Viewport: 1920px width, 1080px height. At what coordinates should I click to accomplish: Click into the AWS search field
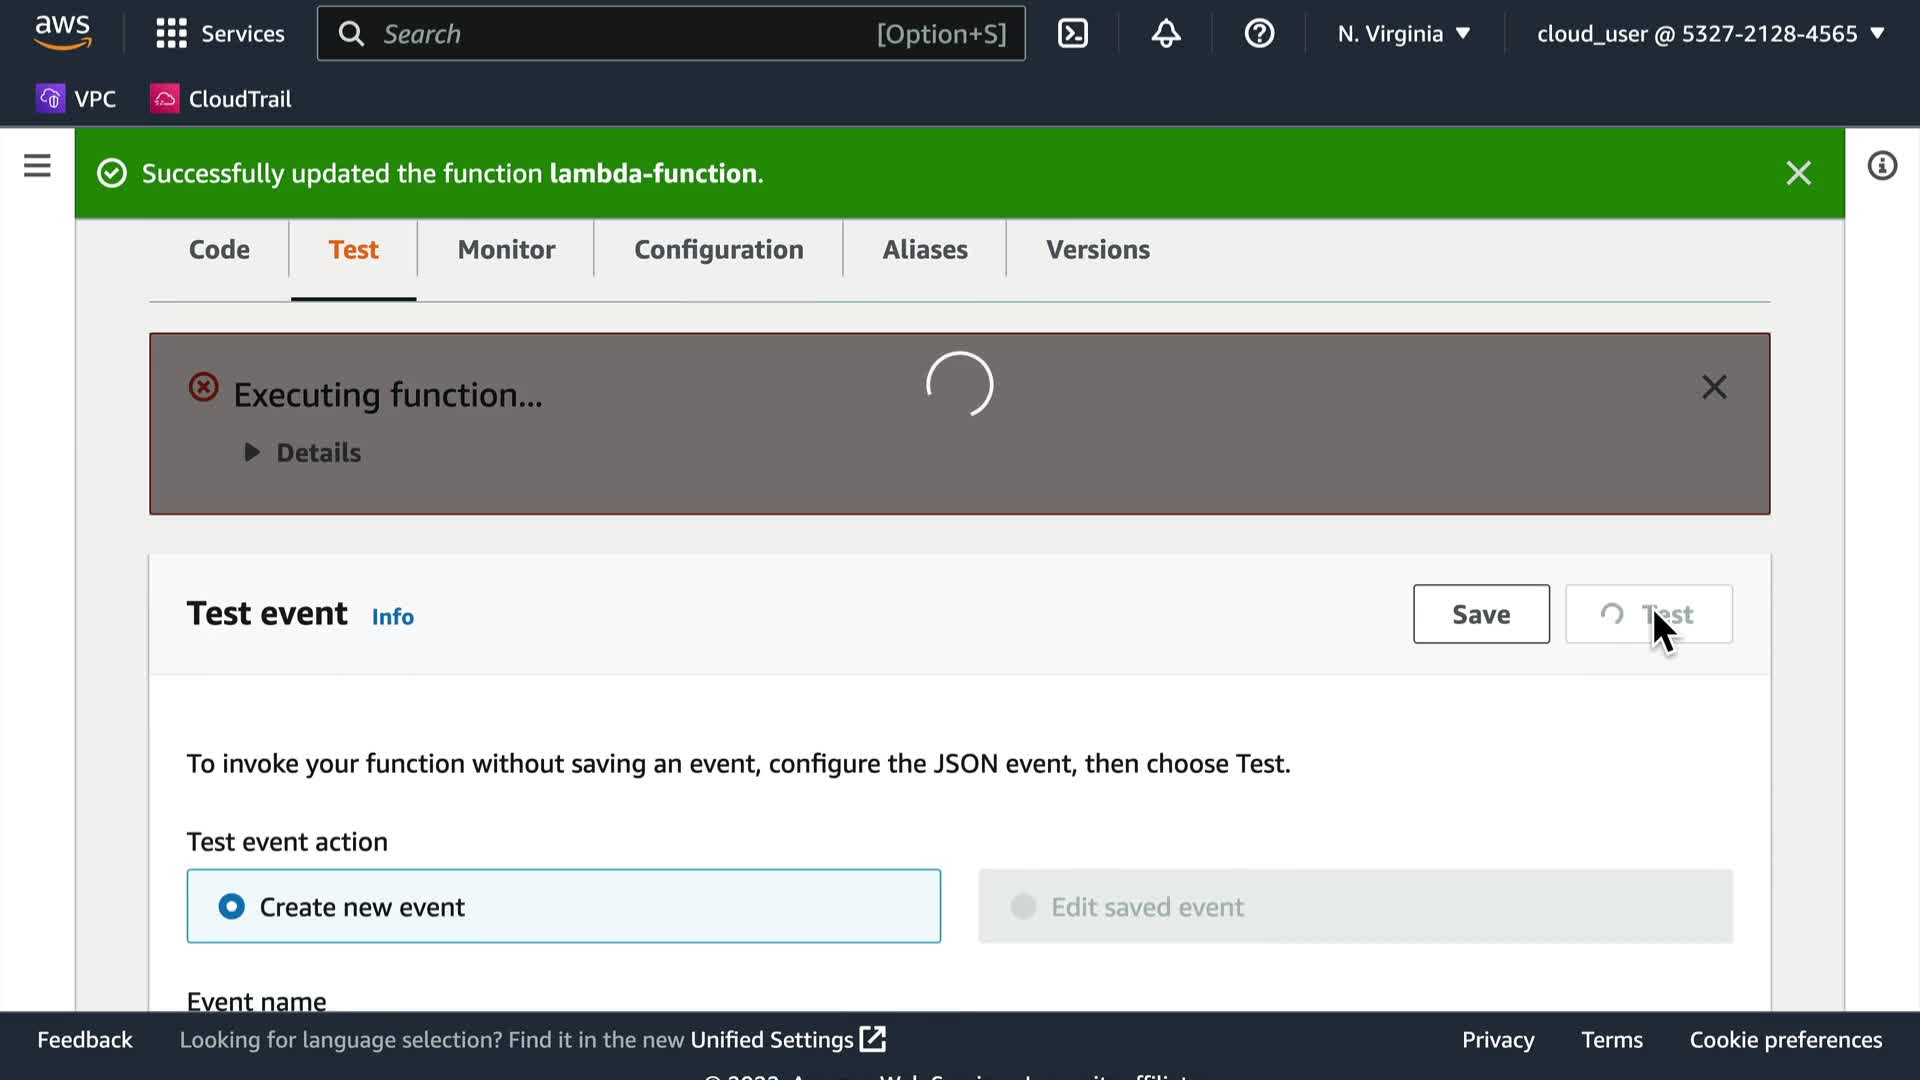(x=620, y=34)
